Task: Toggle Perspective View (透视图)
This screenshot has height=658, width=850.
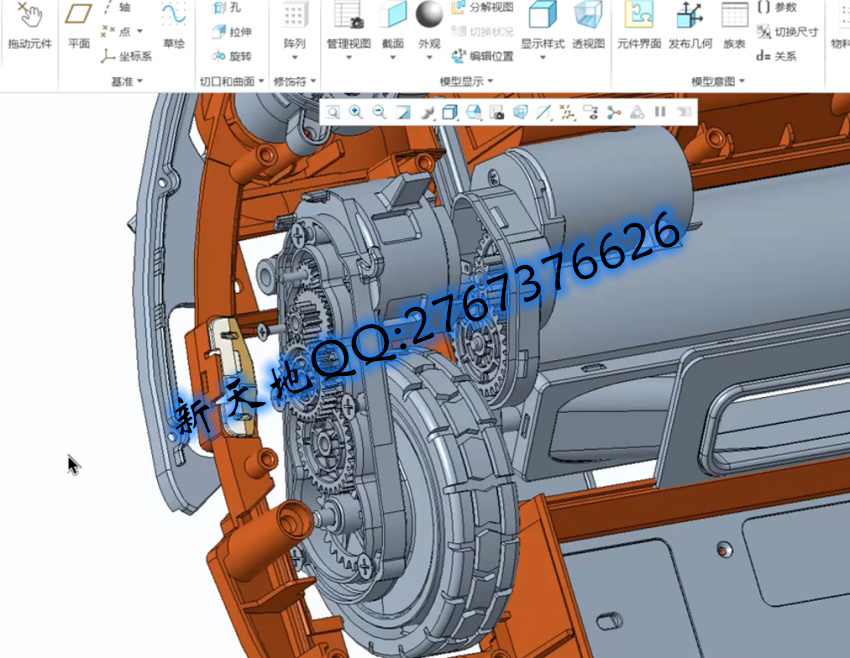Action: 588,27
